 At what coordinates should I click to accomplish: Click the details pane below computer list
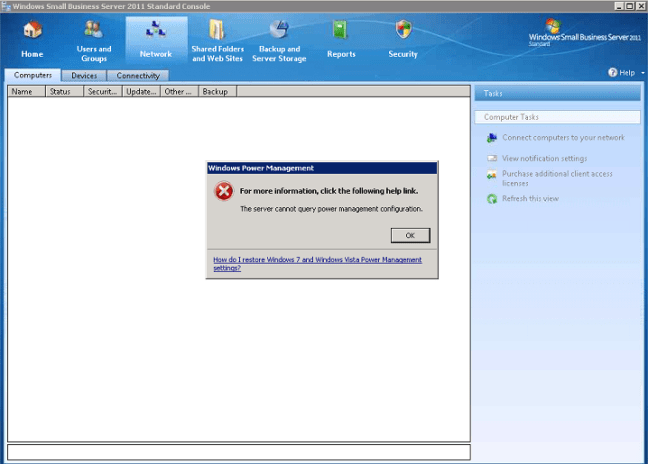[239, 452]
